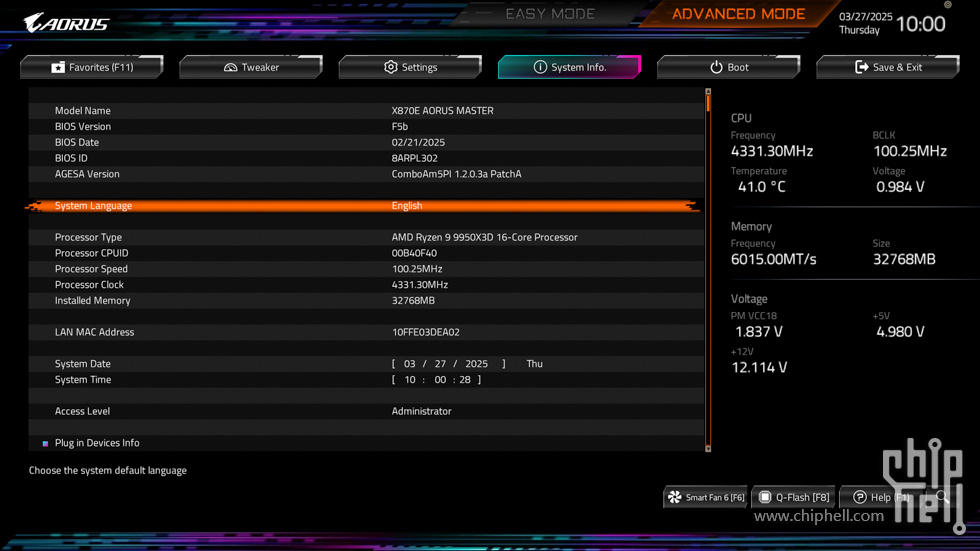Click the scrollbar thumb at top
This screenshot has height=551, width=980.
pos(708,102)
